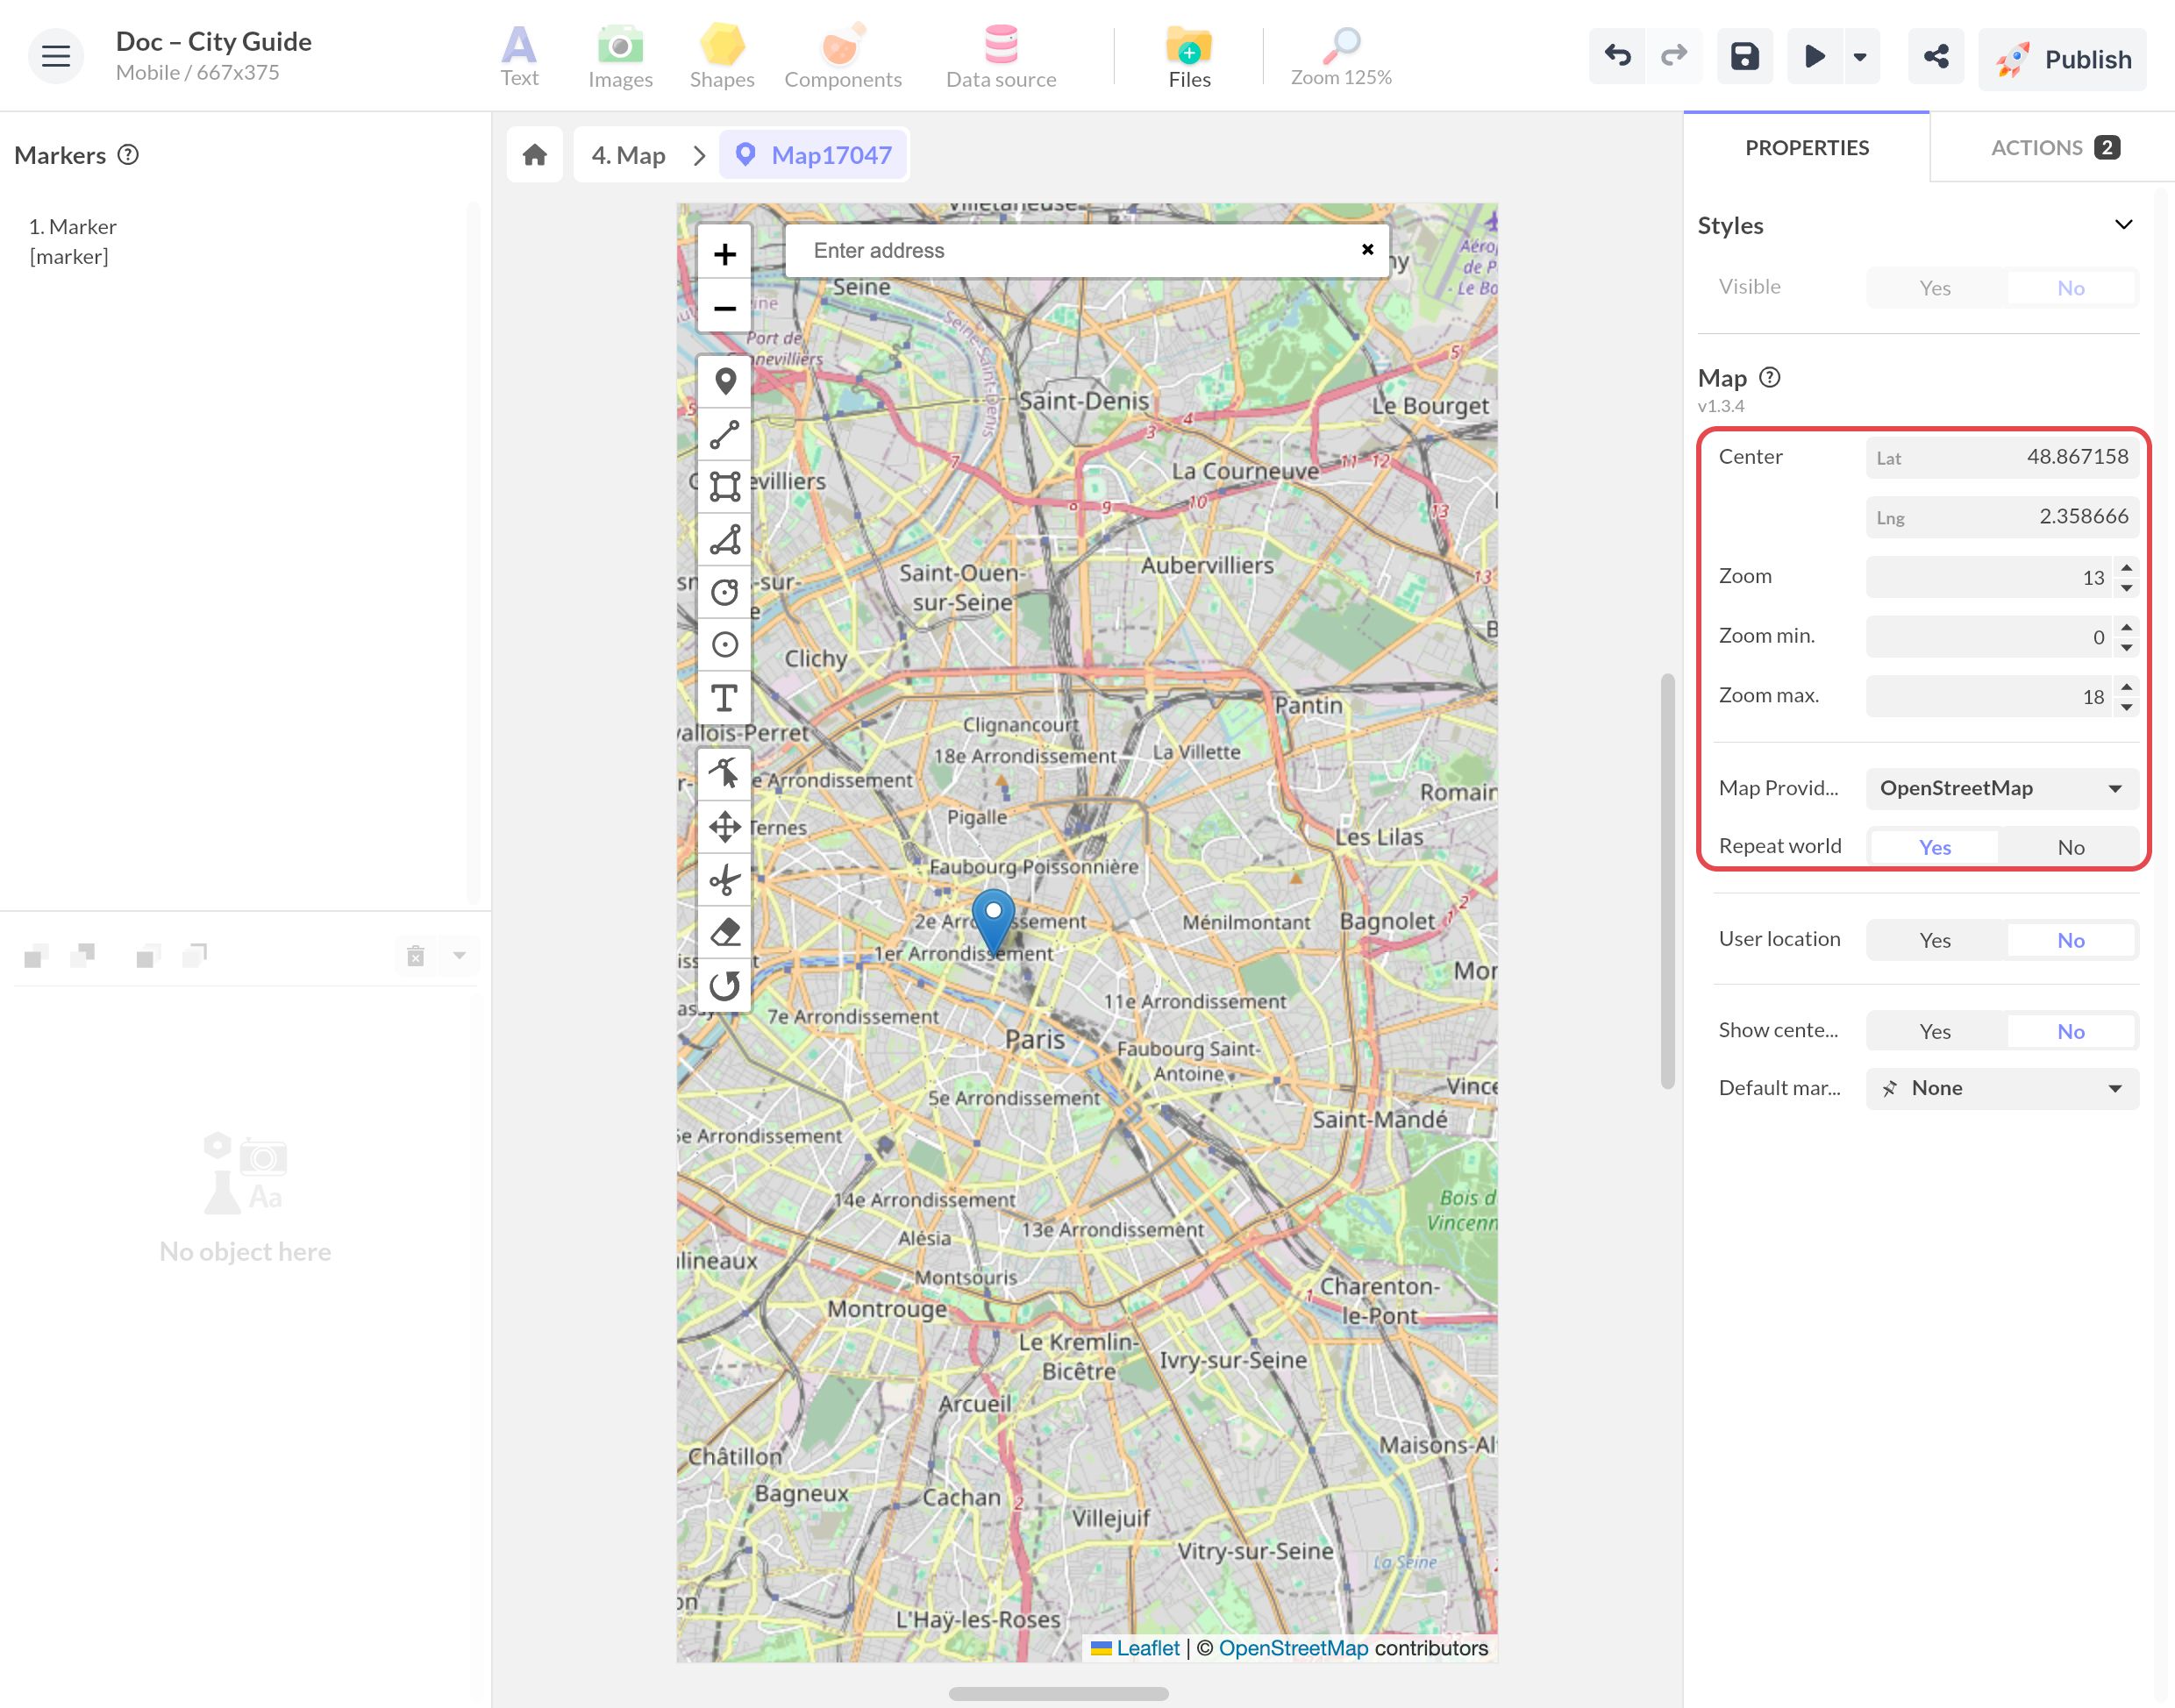The width and height of the screenshot is (2175, 1708).
Task: Select Map17047 breadcrumb item
Action: coord(814,155)
